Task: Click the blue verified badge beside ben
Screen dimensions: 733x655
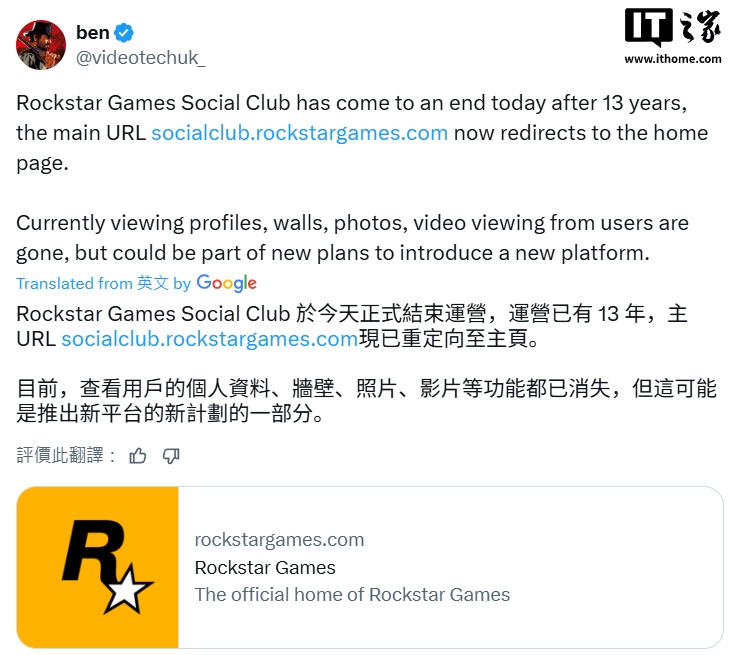Action: tap(124, 33)
